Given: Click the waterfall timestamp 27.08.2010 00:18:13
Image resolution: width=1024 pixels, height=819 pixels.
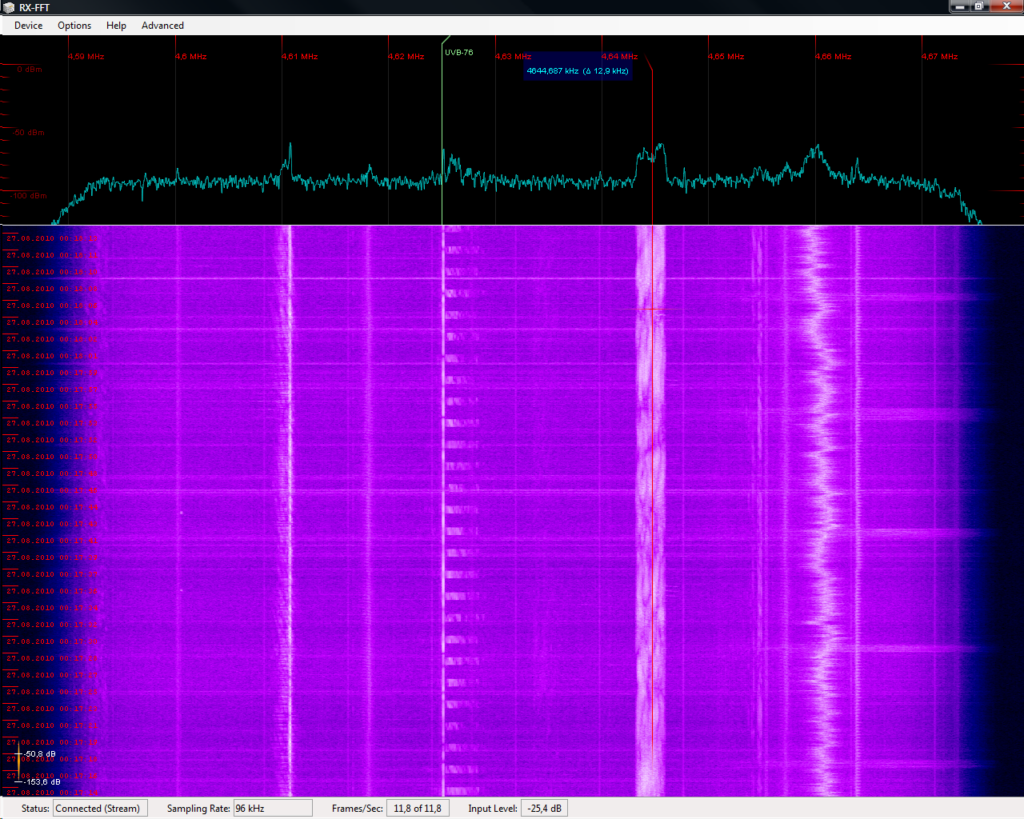Looking at the screenshot, I should 52,238.
